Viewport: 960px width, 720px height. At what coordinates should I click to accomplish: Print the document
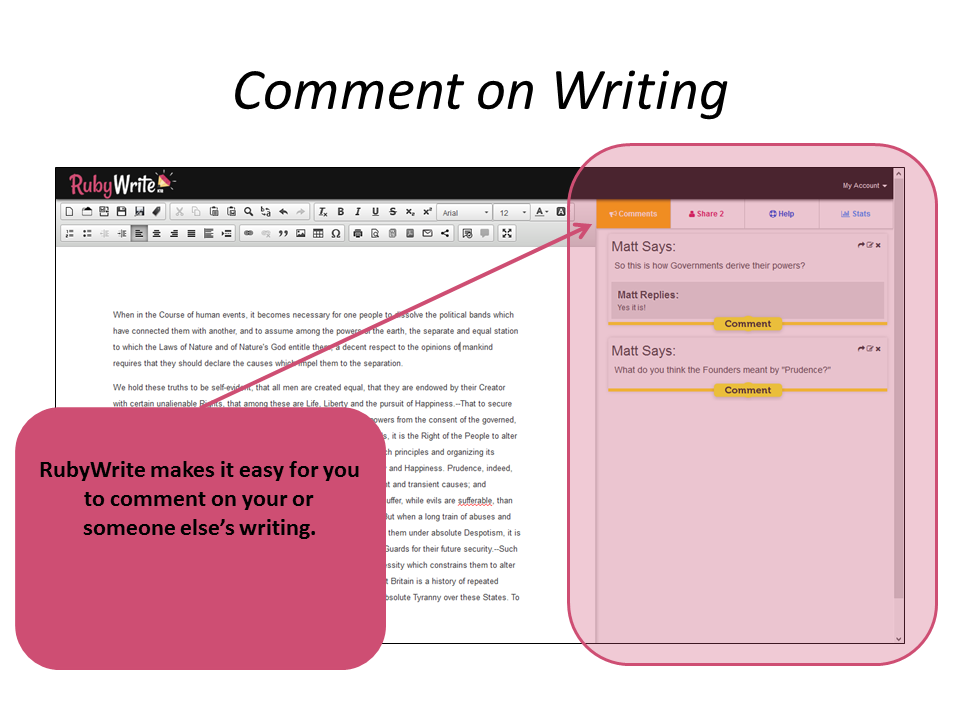pyautogui.click(x=358, y=233)
